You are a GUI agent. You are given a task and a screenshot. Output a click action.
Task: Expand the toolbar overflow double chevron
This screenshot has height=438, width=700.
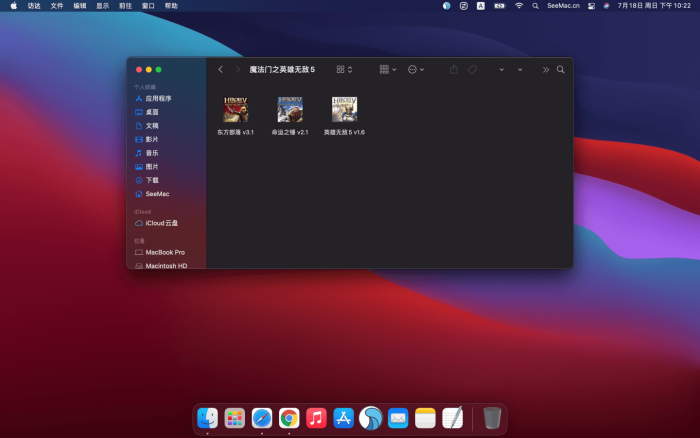[x=545, y=70]
